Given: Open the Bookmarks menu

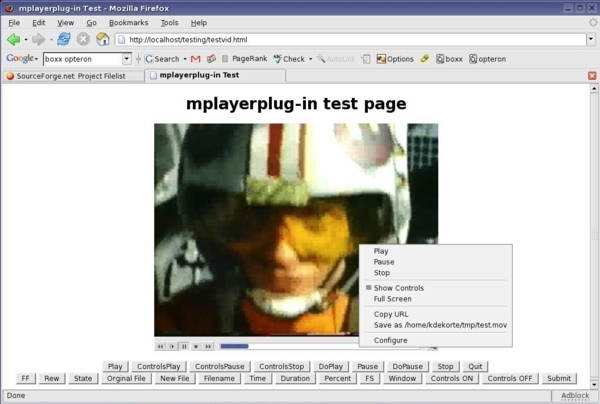Looking at the screenshot, I should (x=129, y=23).
